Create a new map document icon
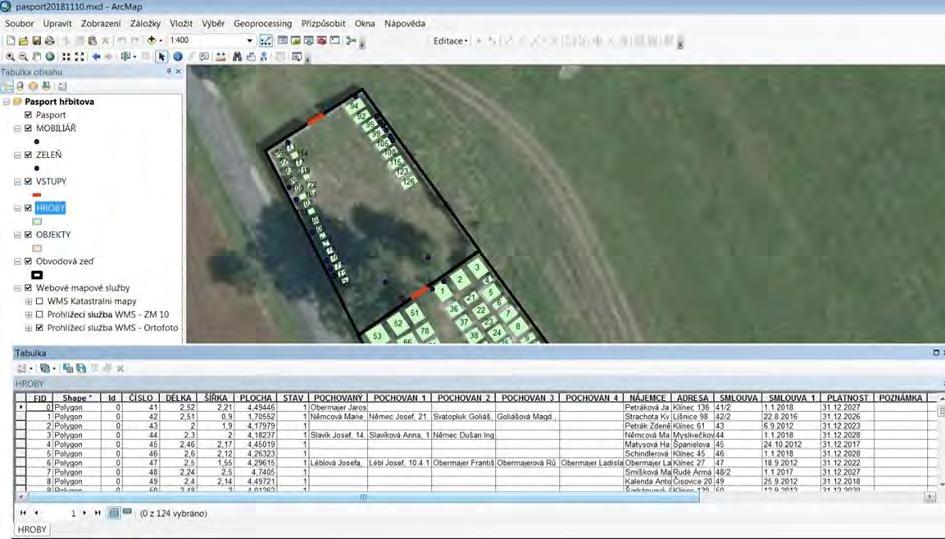The image size is (945, 539). click(10, 40)
